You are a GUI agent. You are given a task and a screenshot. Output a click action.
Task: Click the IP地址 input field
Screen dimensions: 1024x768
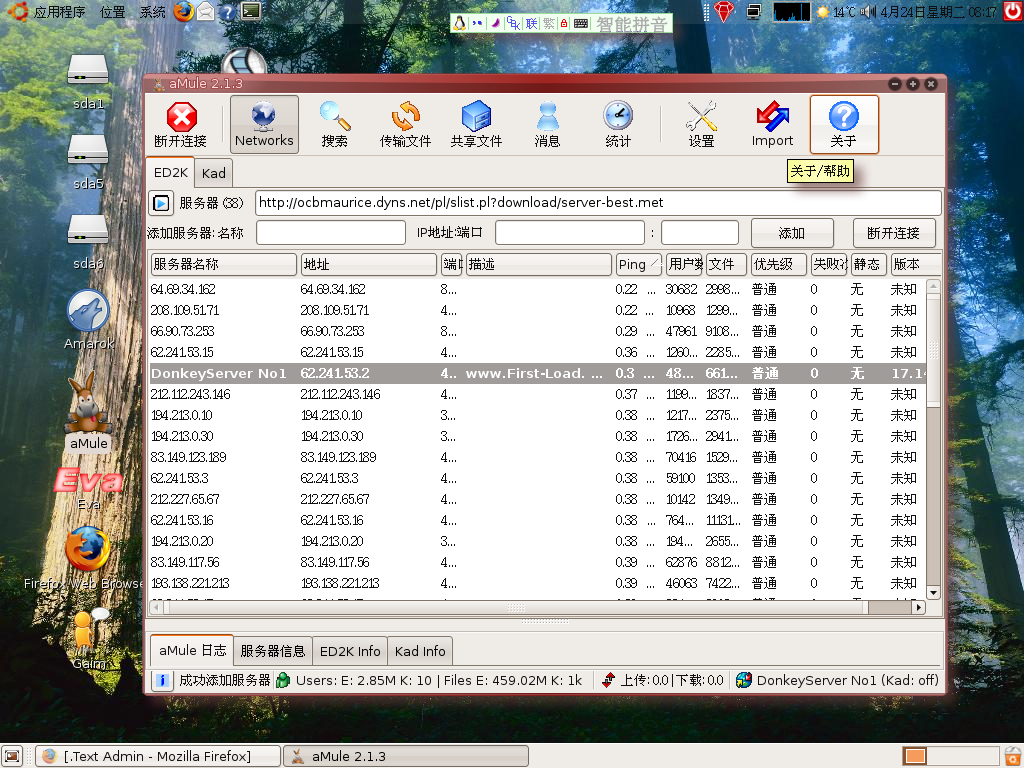pos(569,232)
